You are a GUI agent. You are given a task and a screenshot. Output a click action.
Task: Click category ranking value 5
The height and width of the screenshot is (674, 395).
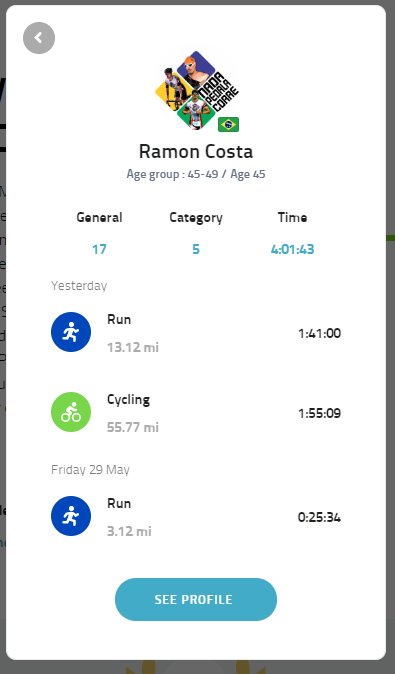click(x=196, y=249)
